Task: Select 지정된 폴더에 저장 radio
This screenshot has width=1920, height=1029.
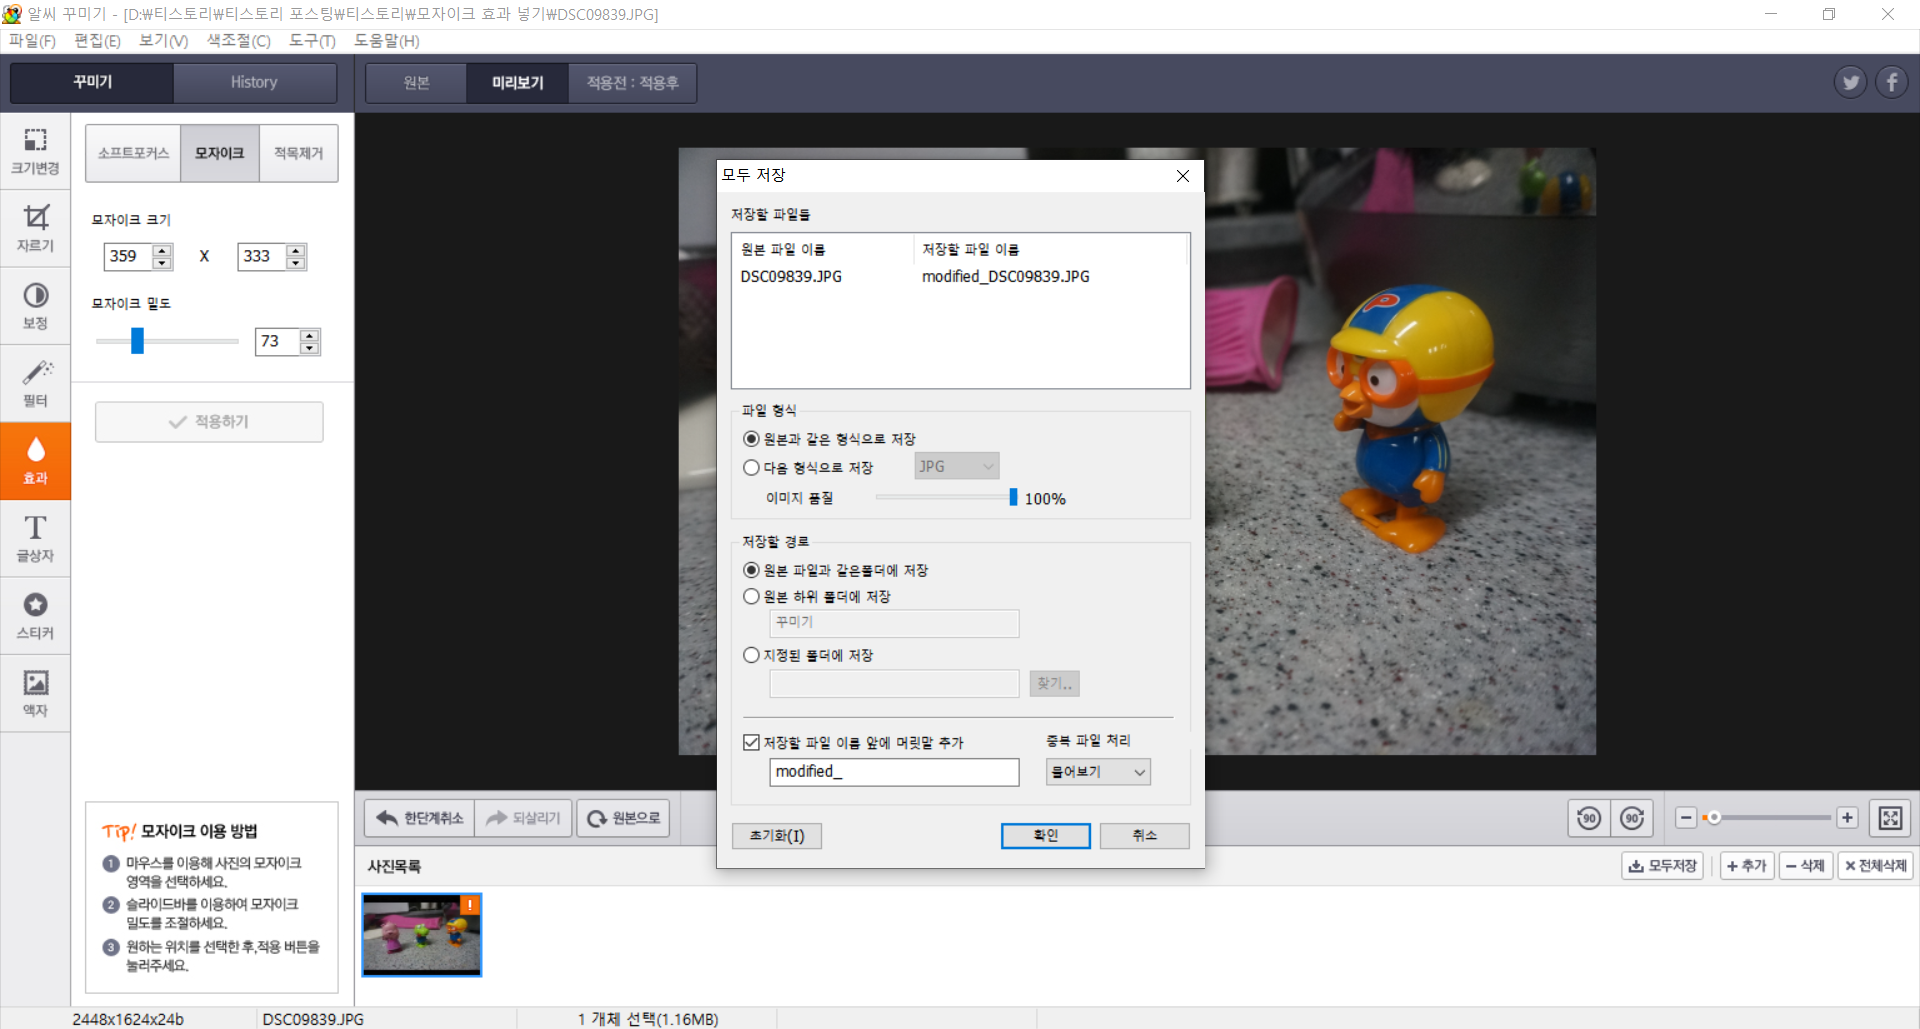Action: 751,655
